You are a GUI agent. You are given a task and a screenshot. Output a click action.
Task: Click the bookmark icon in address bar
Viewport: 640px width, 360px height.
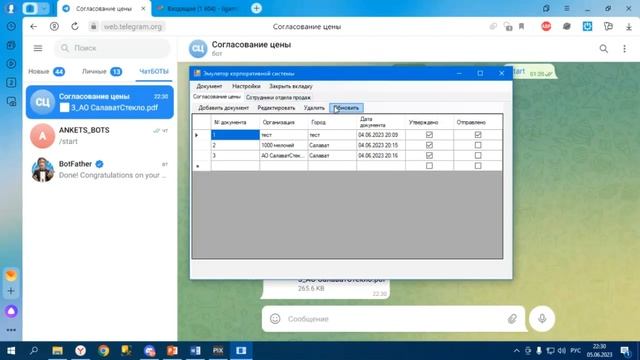521,27
